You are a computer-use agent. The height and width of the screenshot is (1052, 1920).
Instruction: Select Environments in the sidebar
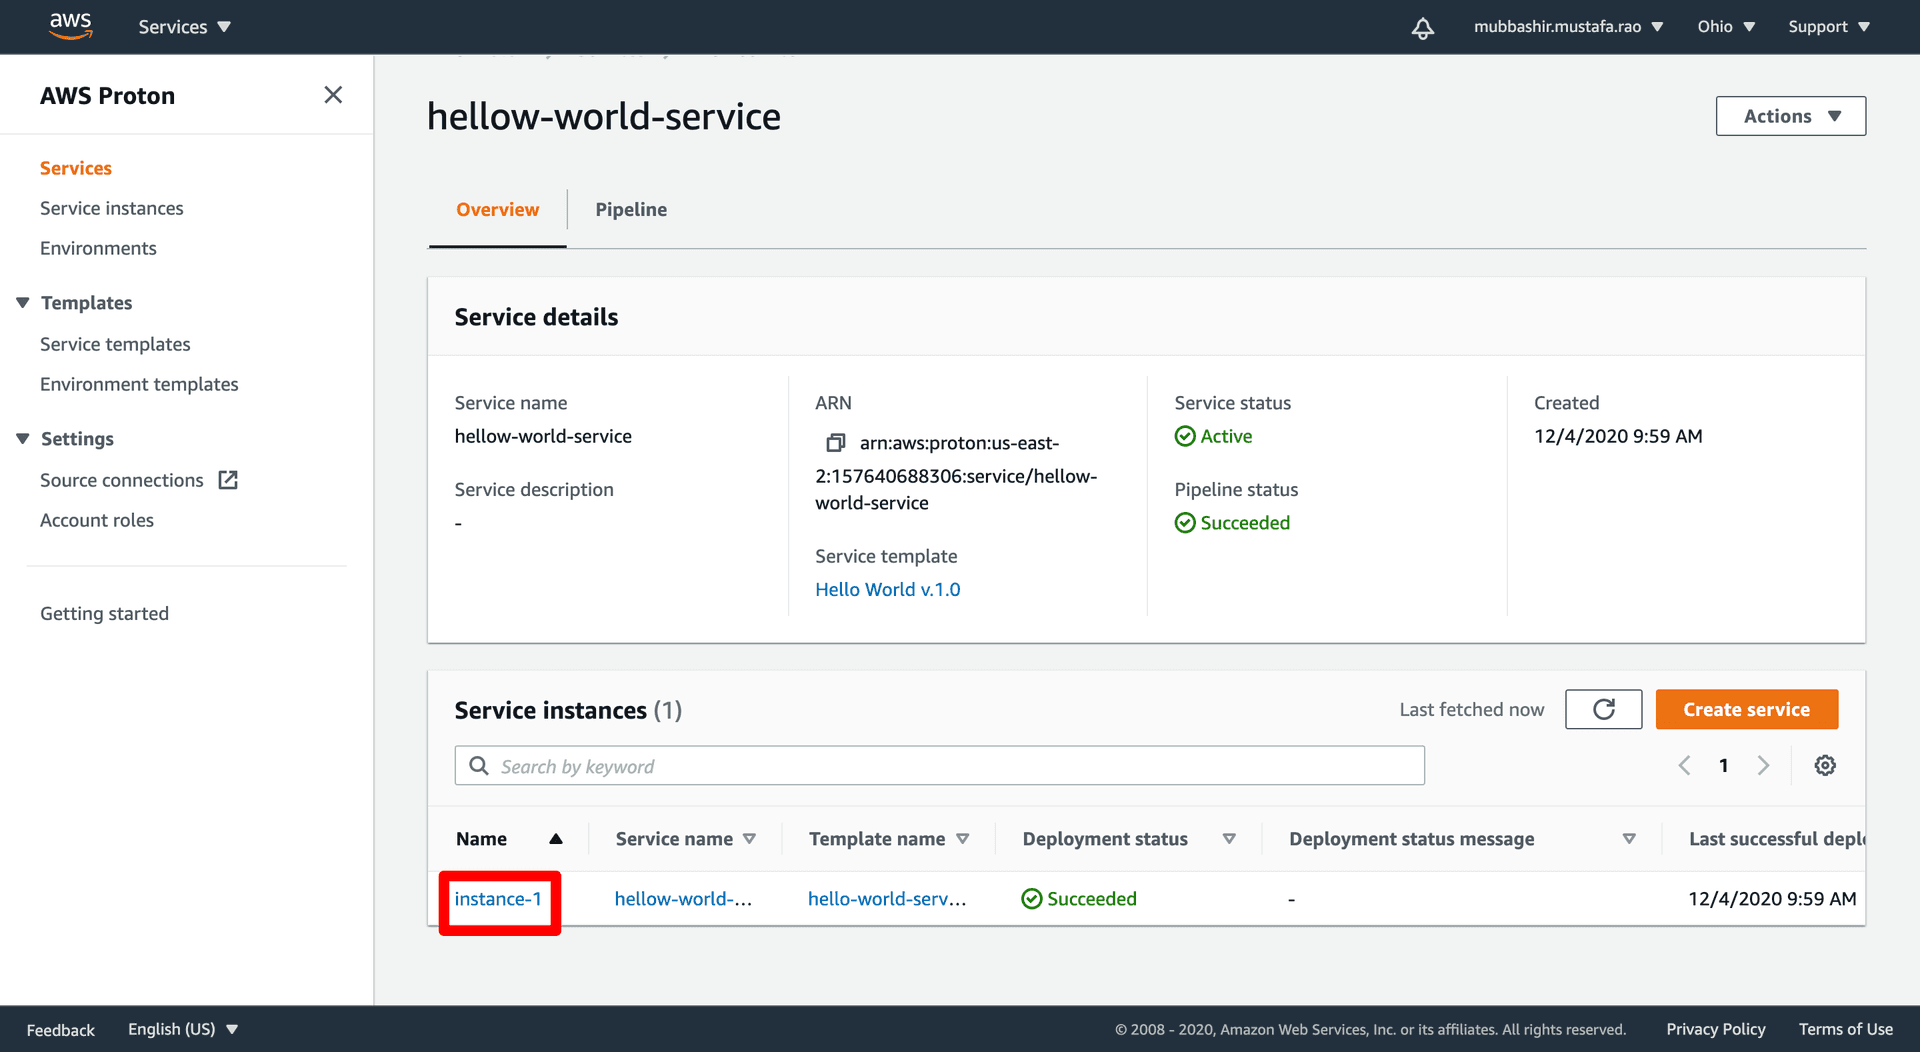(98, 248)
